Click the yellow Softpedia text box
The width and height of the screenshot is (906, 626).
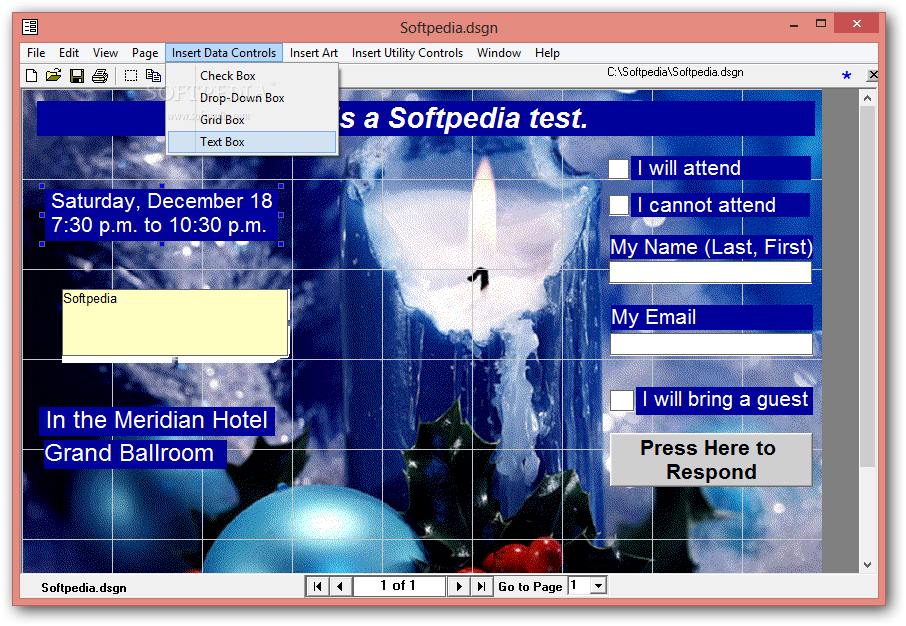[175, 323]
